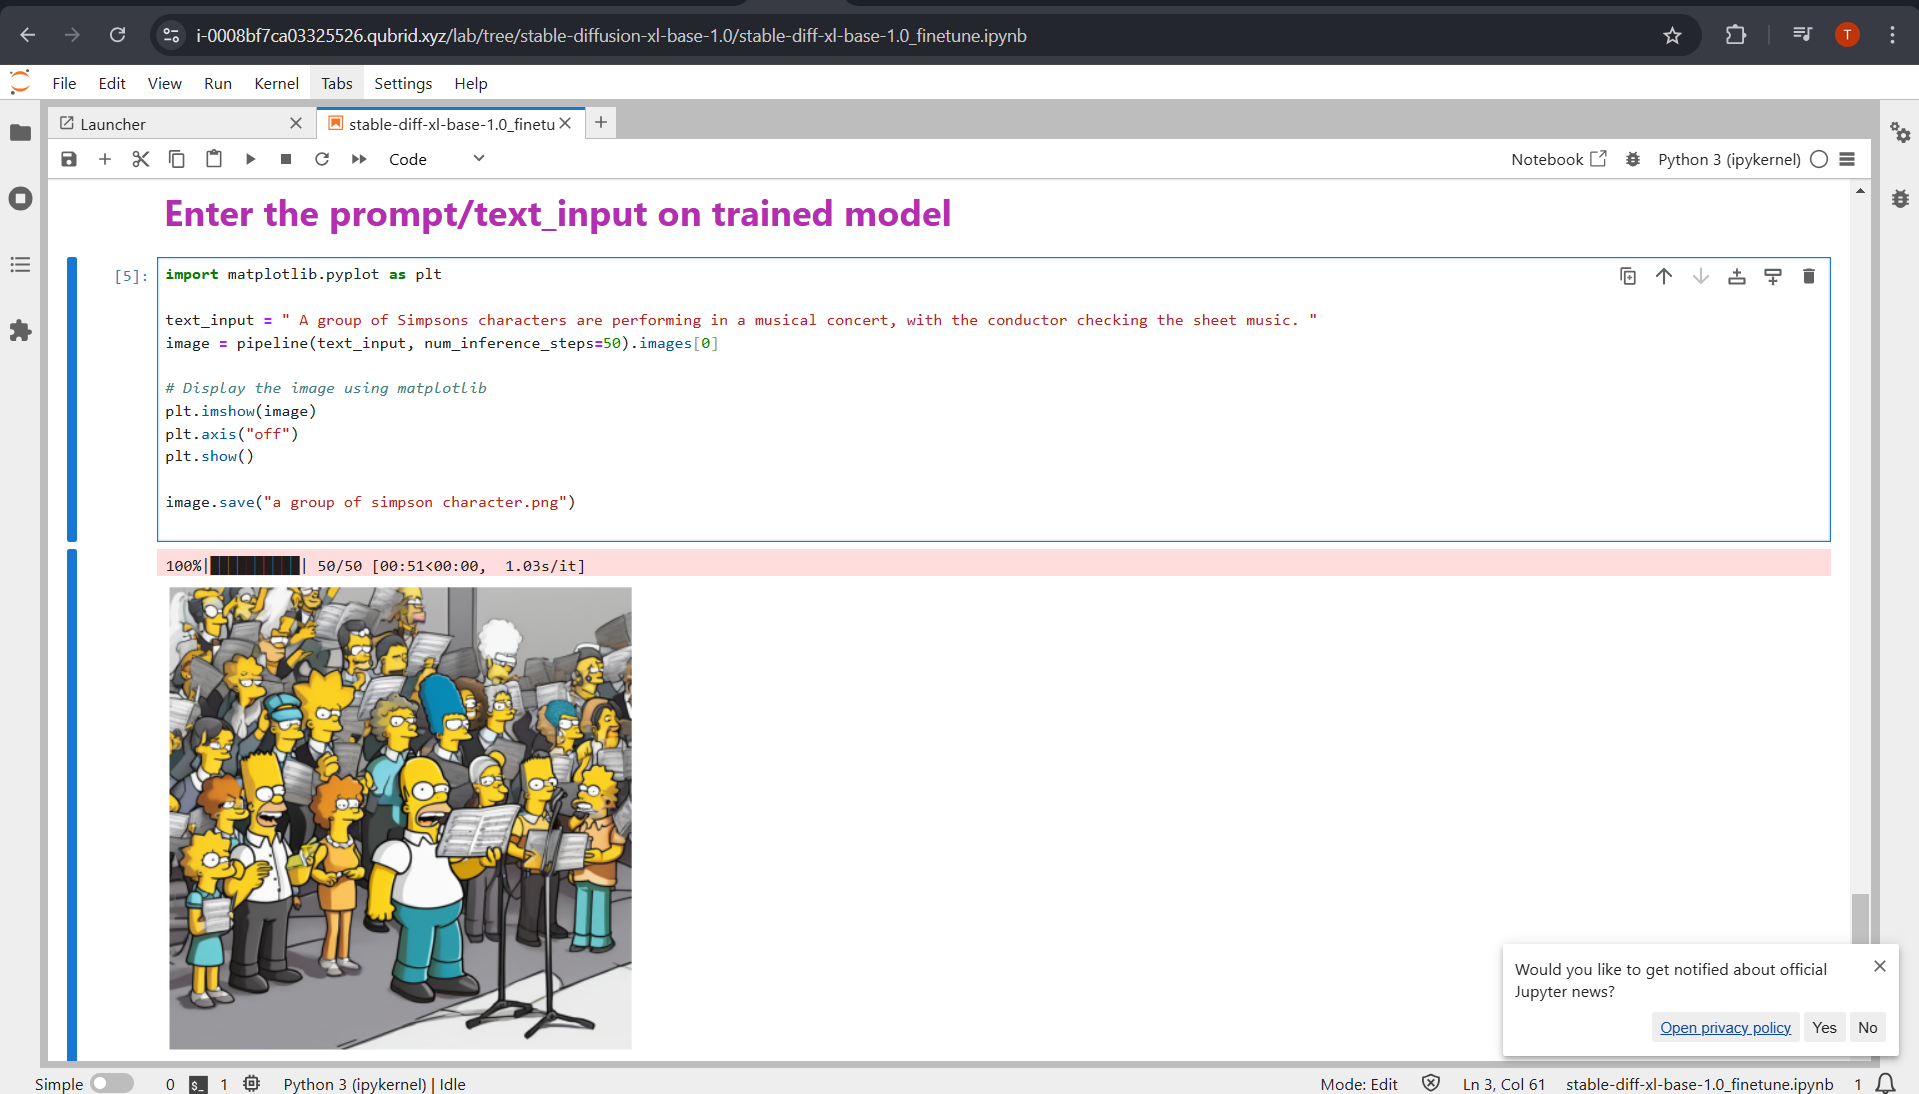Open the file browser sidebar folder icon
Screen dimensions: 1919x1094
pos(20,133)
